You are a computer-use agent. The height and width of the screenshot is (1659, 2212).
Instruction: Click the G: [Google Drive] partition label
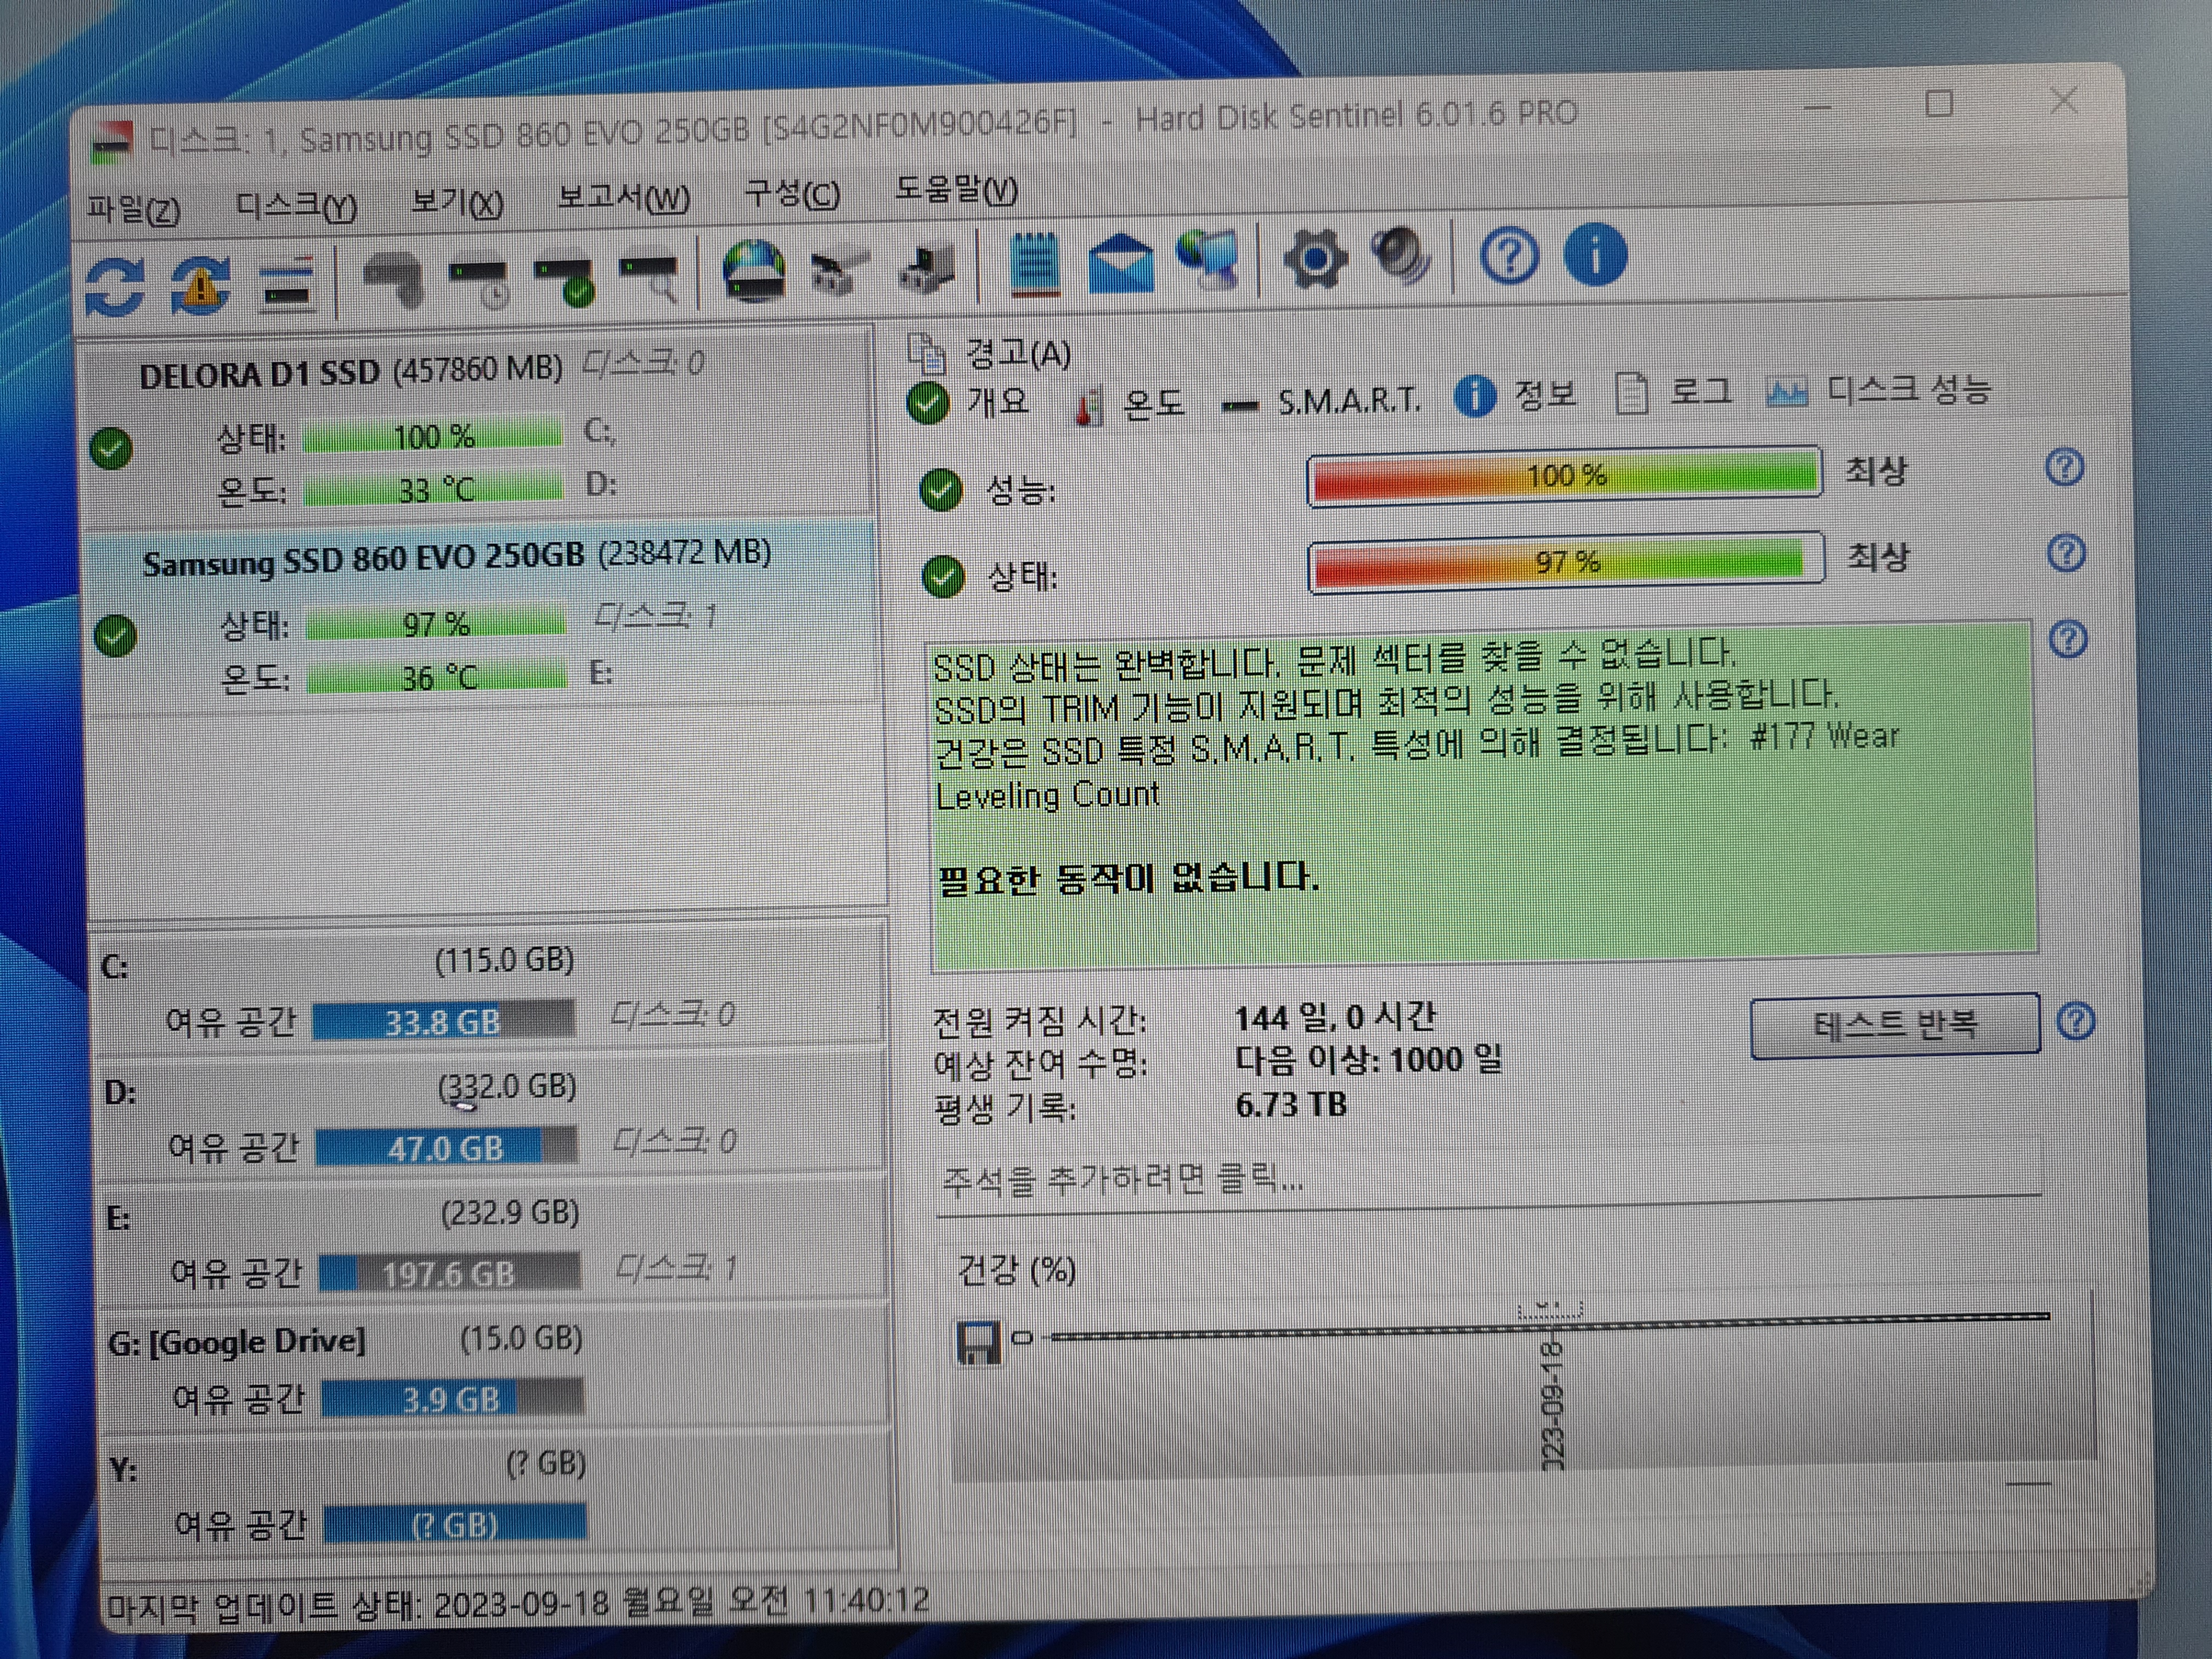pos(237,1342)
